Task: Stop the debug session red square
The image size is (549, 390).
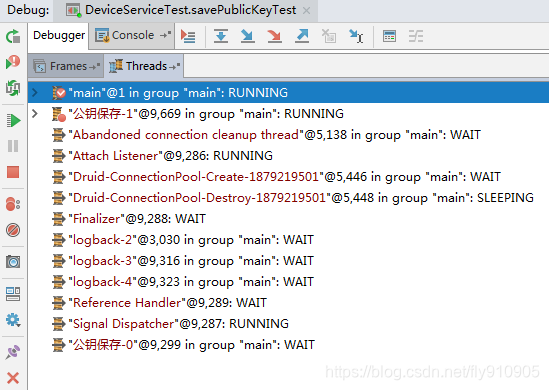Action: pyautogui.click(x=13, y=172)
